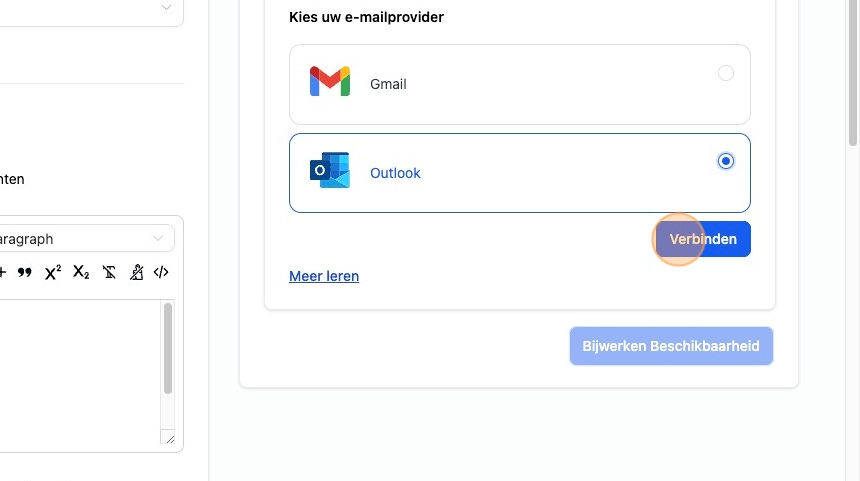The image size is (860, 481).
Task: Click Bijwerken Beschikbaarheid button
Action: (671, 346)
